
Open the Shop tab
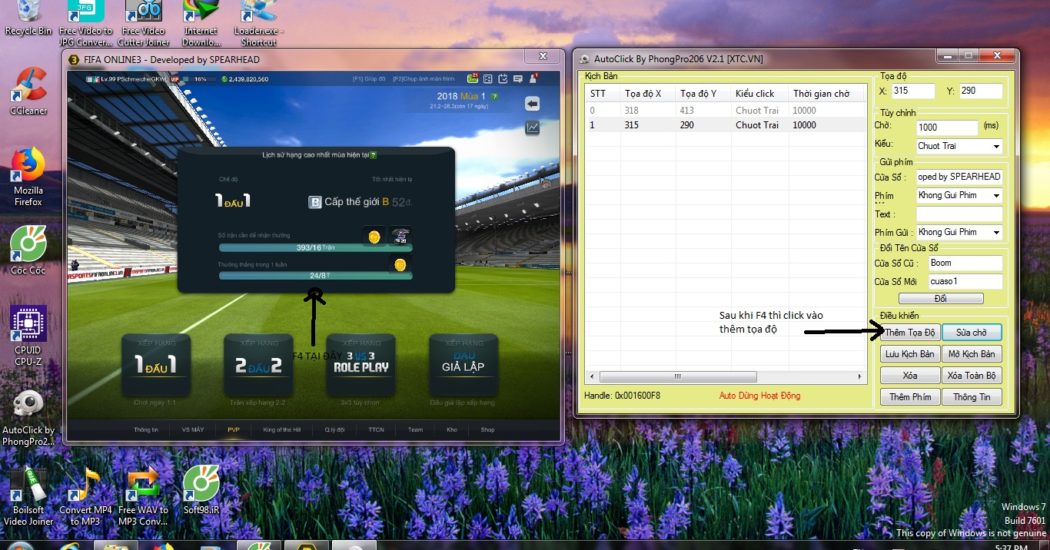coord(488,429)
